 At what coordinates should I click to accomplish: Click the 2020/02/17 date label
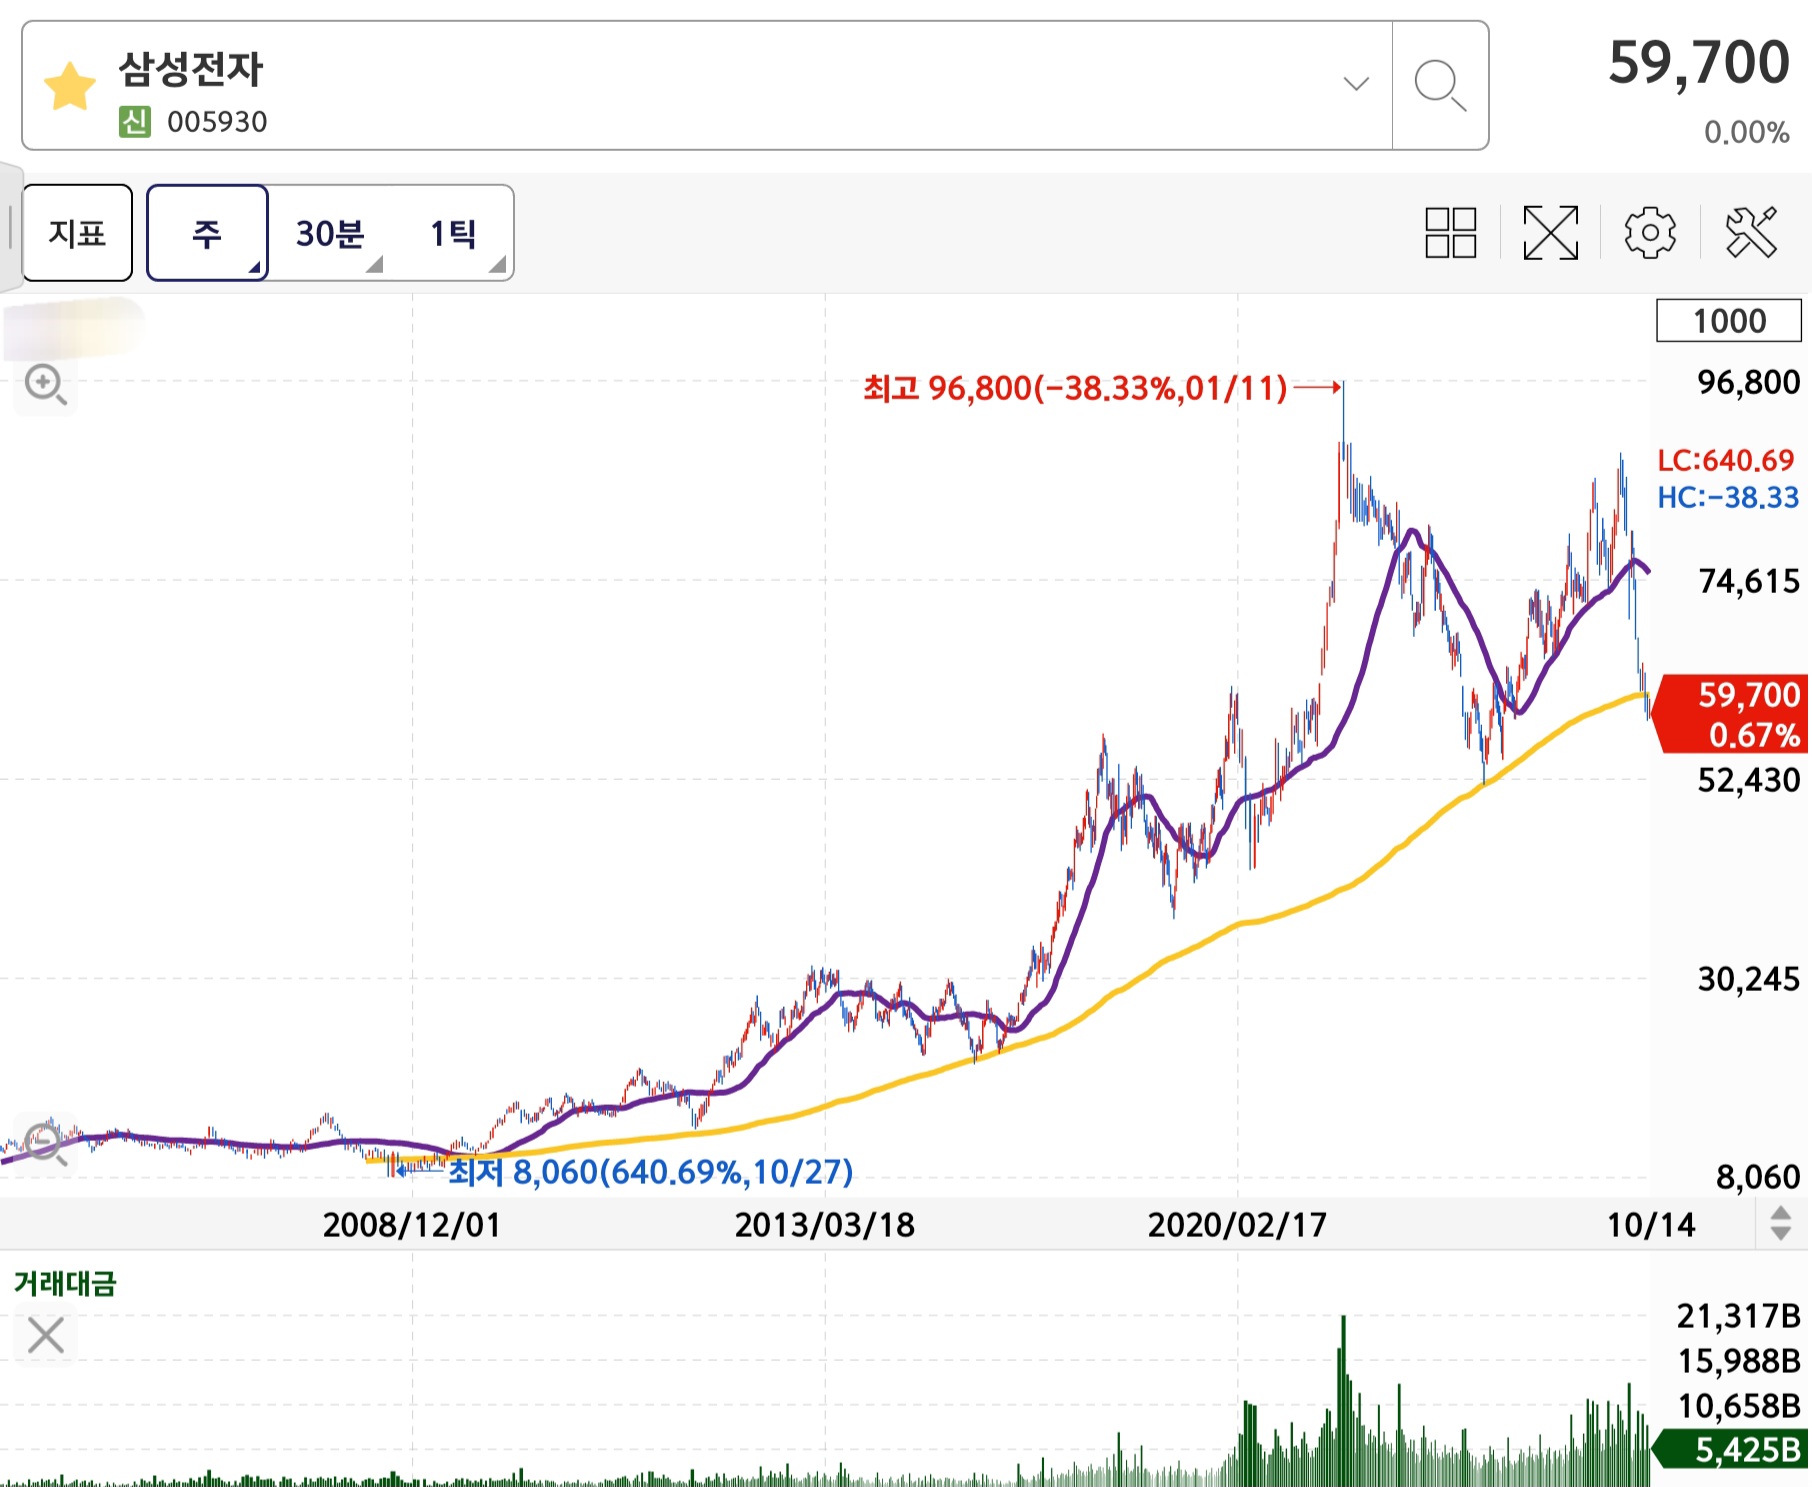tap(1237, 1224)
